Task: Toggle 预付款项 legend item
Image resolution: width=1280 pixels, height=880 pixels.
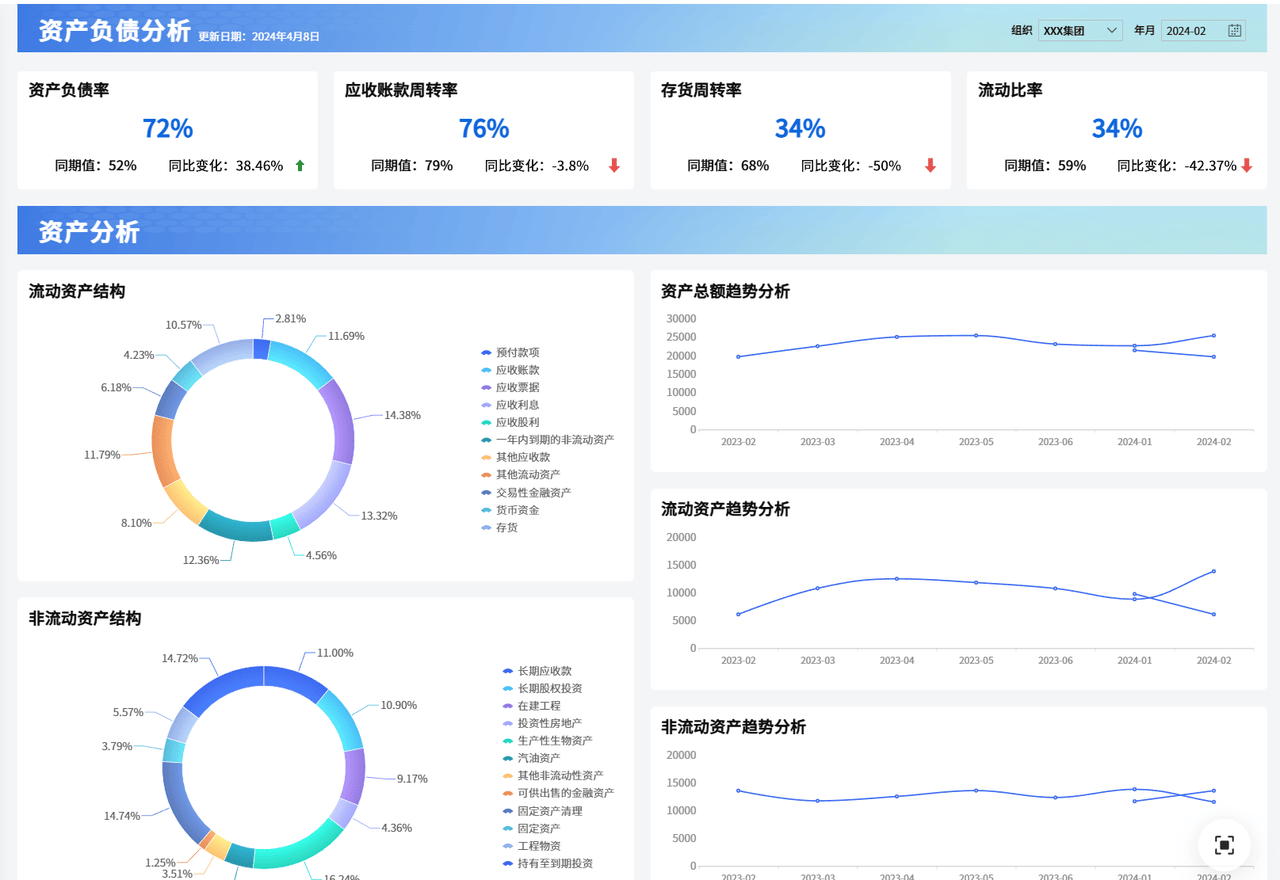Action: 510,352
